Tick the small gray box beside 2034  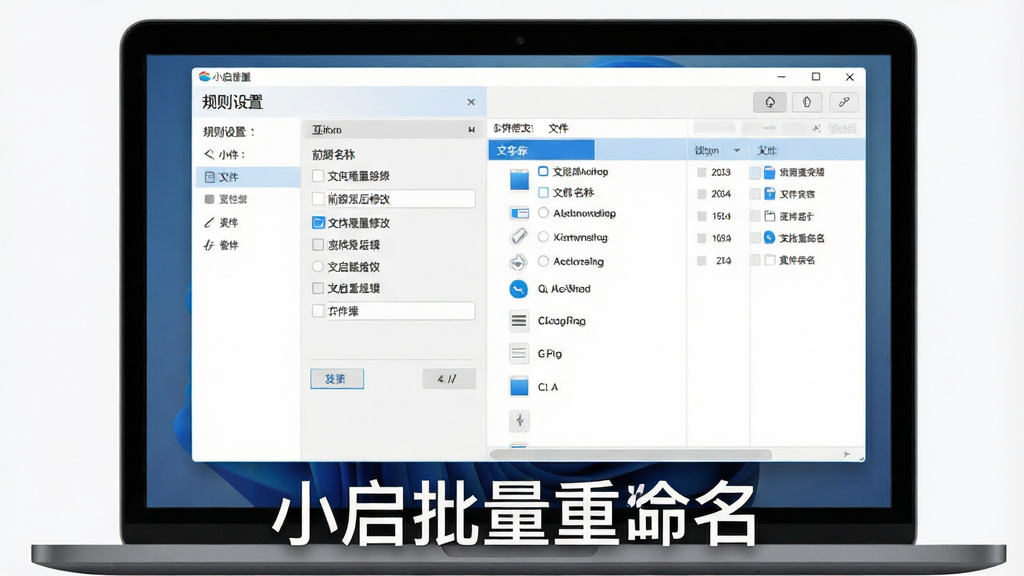pos(701,194)
